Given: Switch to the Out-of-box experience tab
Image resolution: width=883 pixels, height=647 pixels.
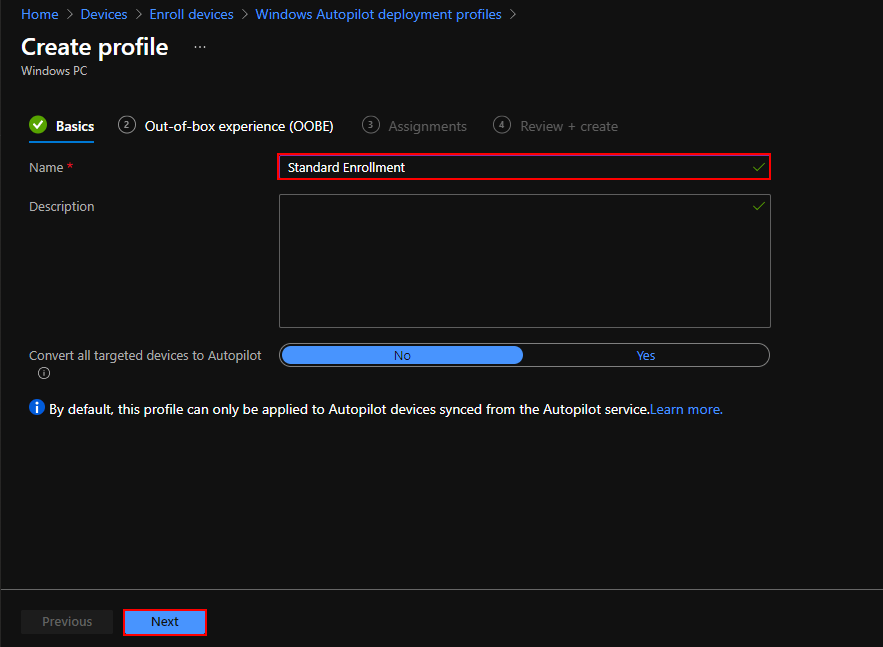Looking at the screenshot, I should [x=238, y=125].
